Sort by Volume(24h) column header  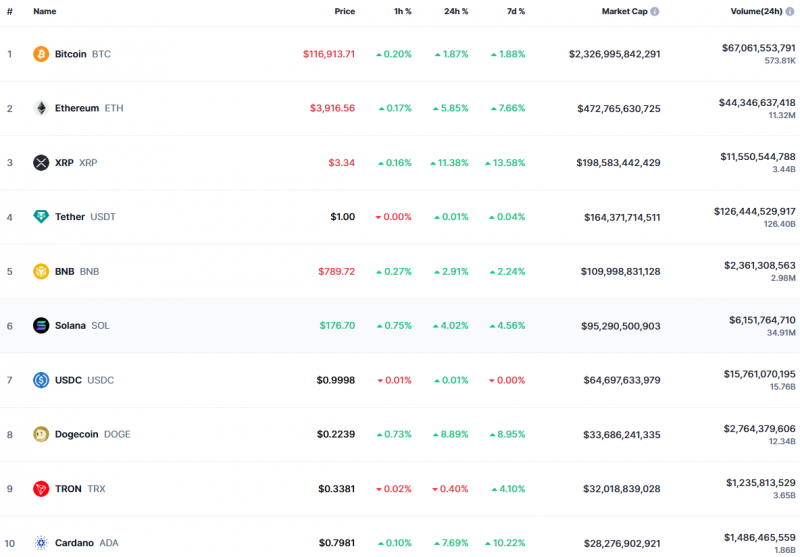point(757,11)
